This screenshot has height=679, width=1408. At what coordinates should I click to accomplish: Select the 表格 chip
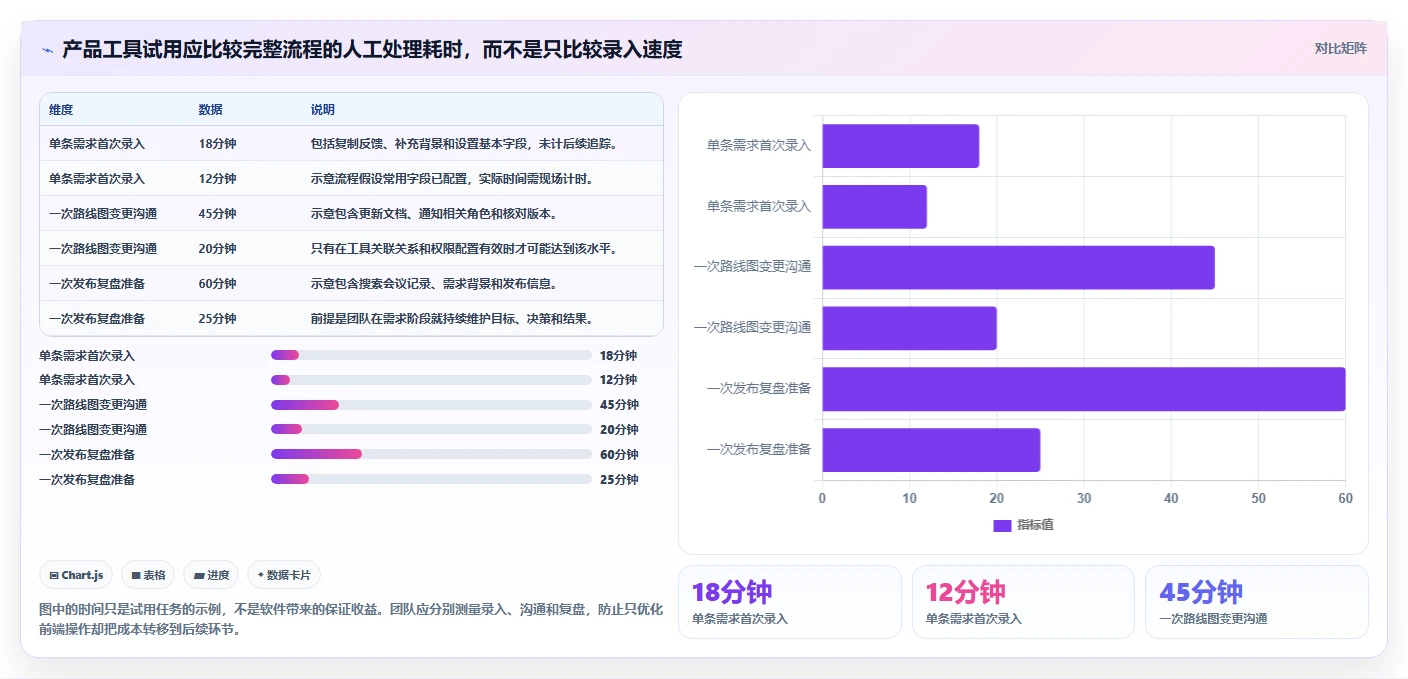tap(148, 575)
